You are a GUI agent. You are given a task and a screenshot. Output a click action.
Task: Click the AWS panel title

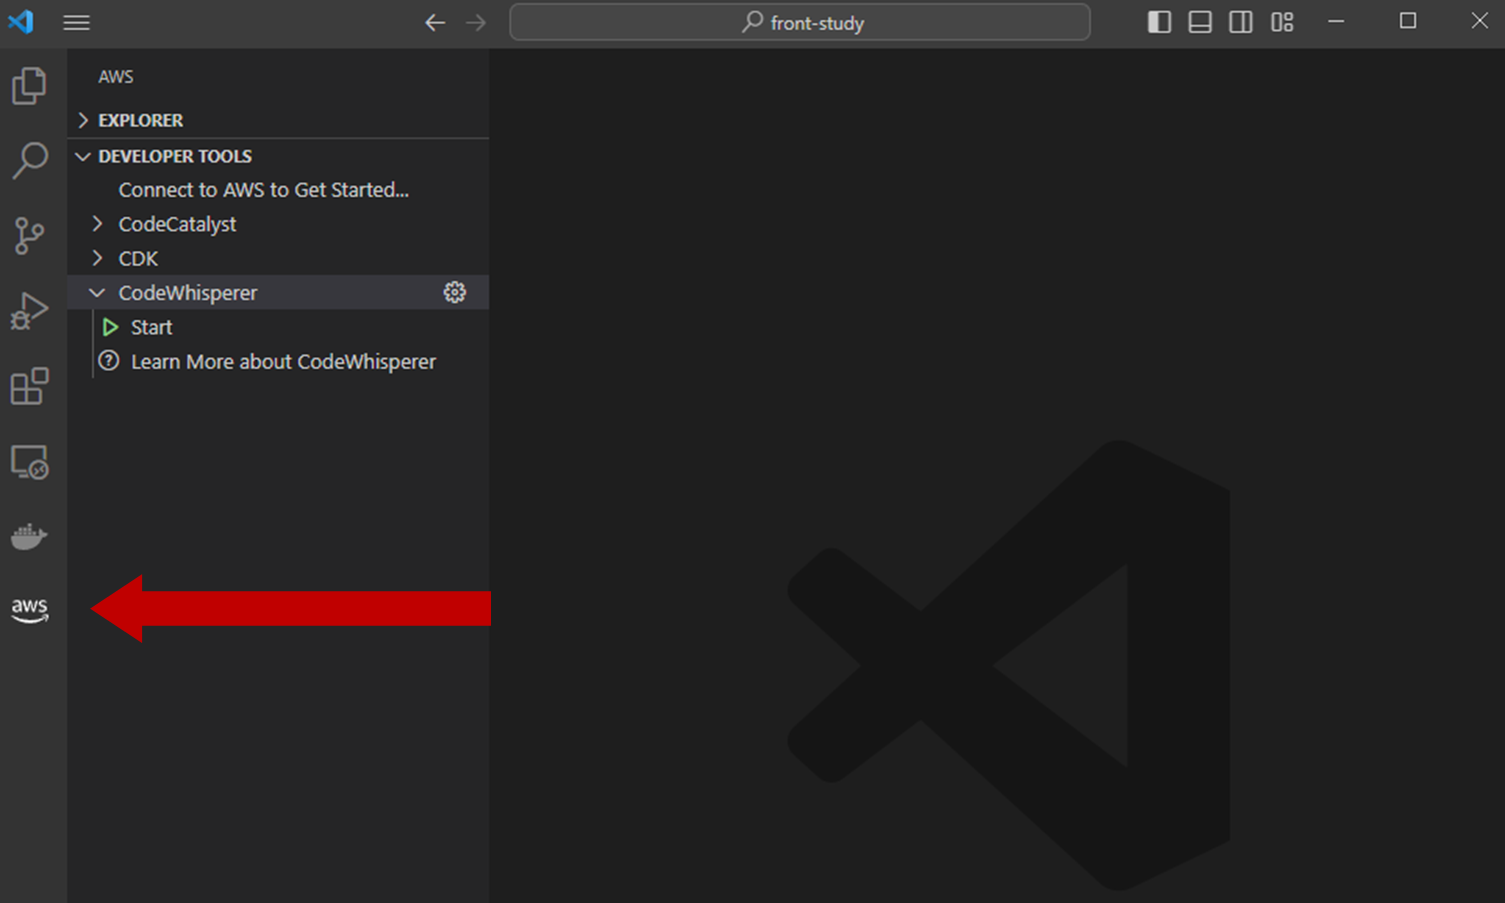(116, 77)
